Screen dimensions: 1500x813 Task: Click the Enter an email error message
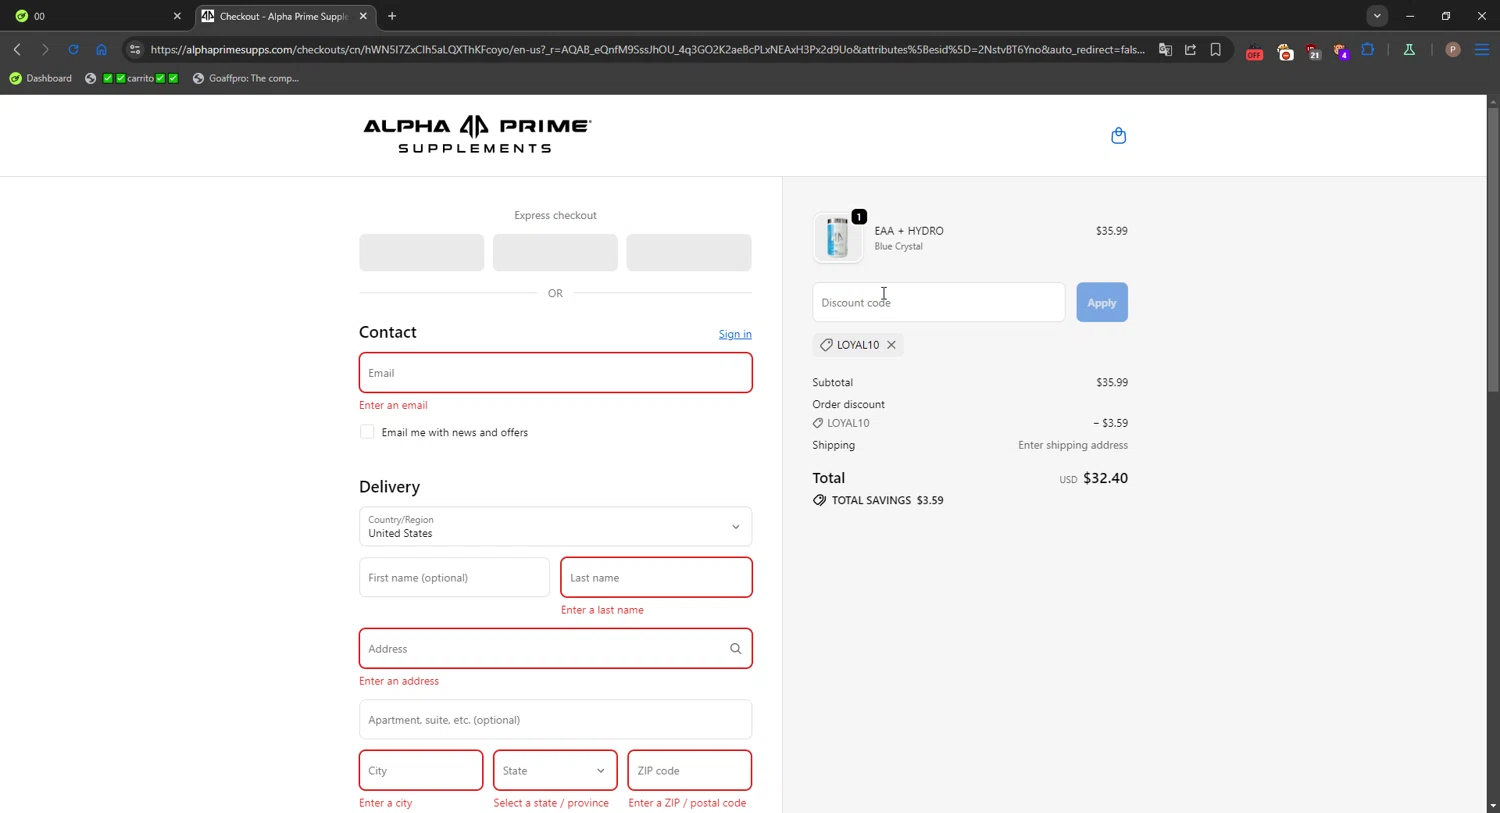[393, 405]
